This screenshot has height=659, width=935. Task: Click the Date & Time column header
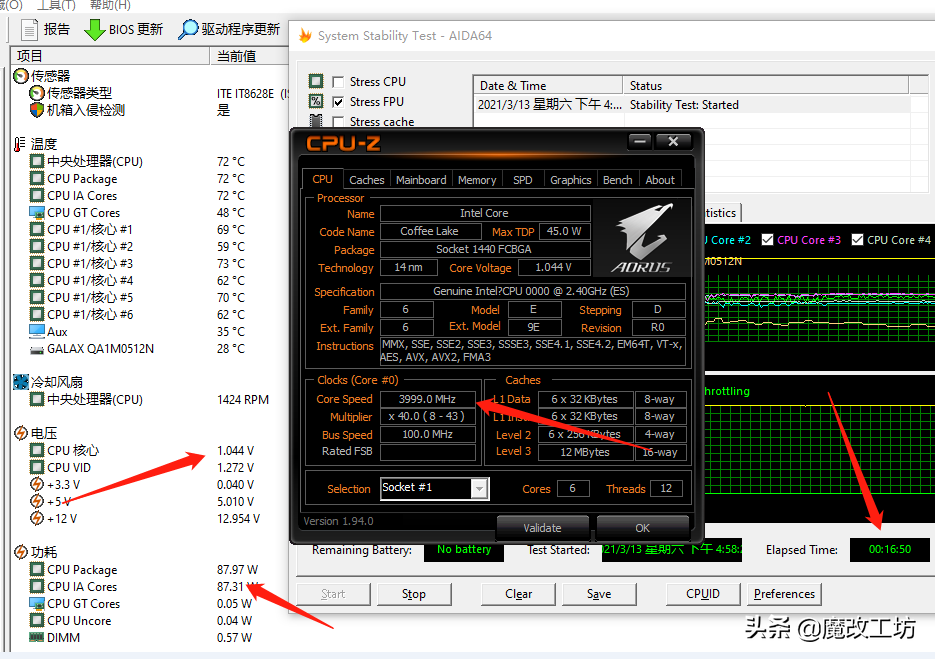point(548,85)
